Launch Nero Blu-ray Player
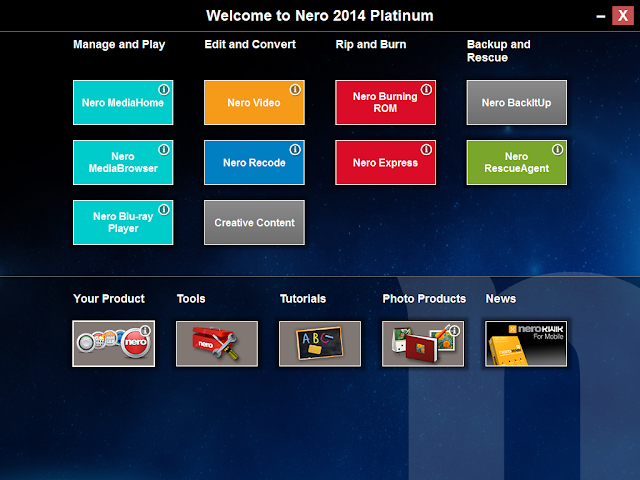Image resolution: width=640 pixels, height=480 pixels. tap(123, 222)
